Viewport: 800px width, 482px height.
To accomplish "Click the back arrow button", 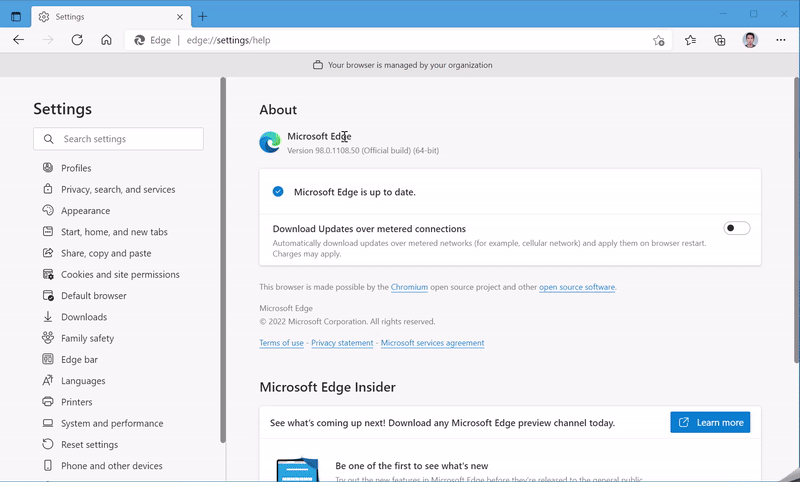I will [18, 40].
